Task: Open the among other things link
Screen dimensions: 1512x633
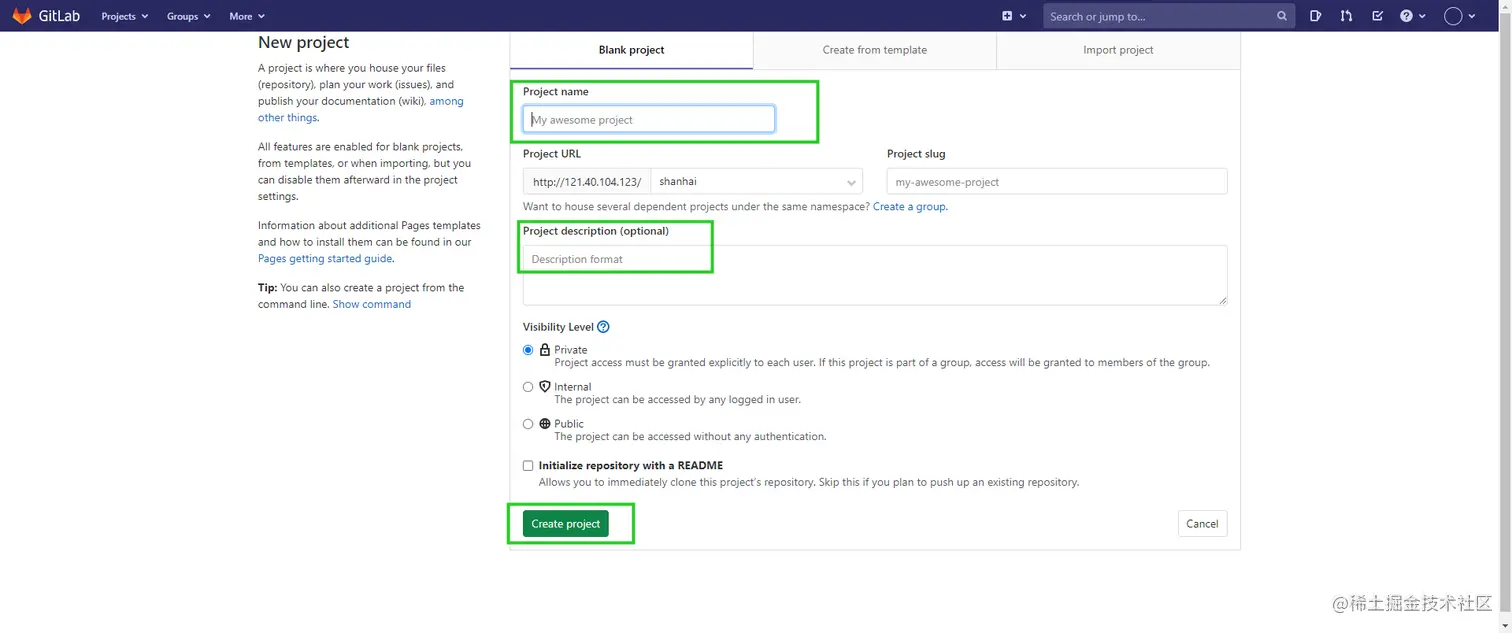Action: coord(361,109)
